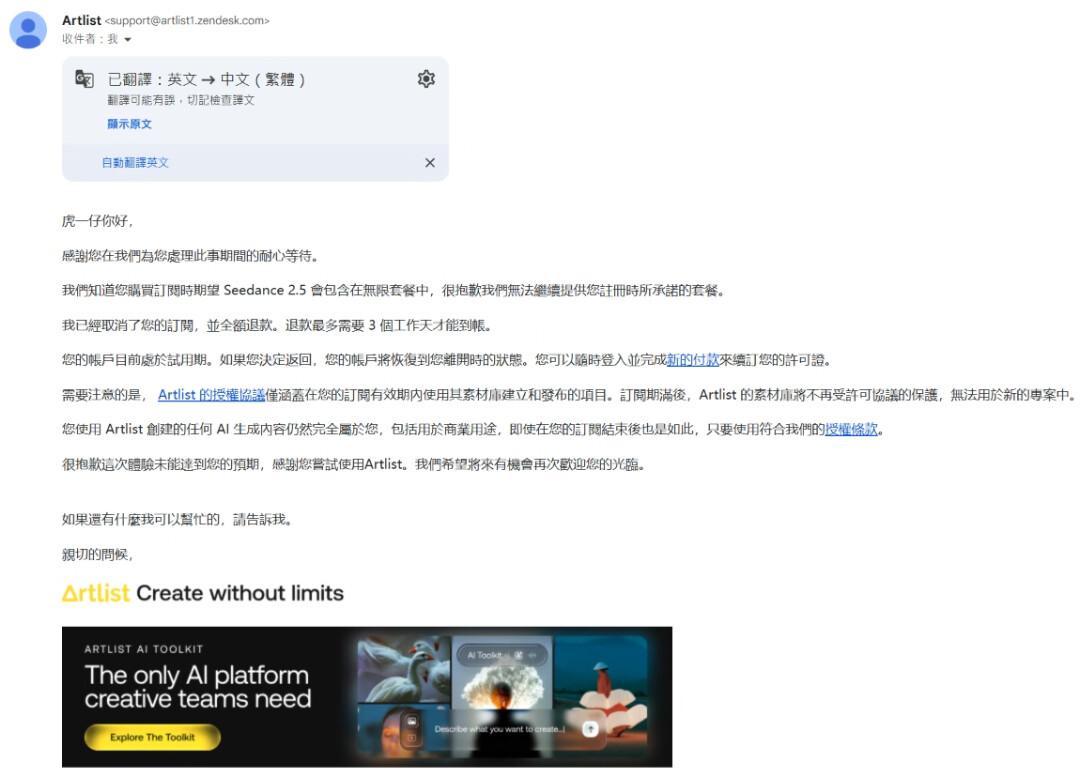Click the Artlist logo in the signature

(x=95, y=593)
